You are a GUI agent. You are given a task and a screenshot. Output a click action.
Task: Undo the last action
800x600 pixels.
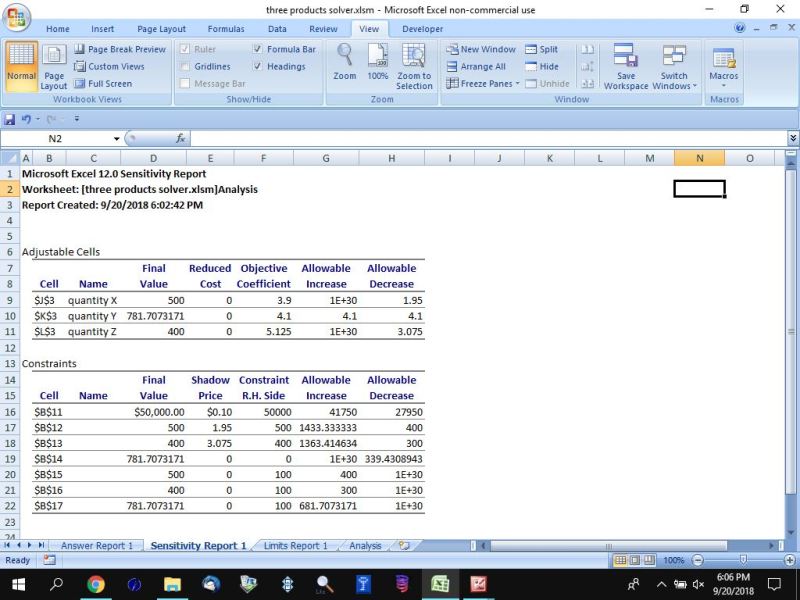[26, 119]
